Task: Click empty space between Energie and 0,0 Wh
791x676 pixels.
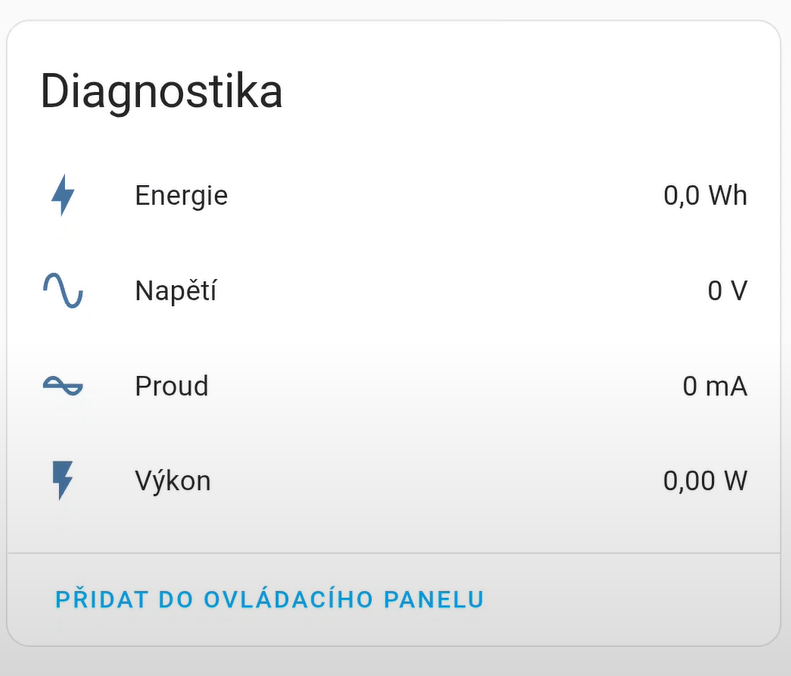Action: (x=440, y=195)
